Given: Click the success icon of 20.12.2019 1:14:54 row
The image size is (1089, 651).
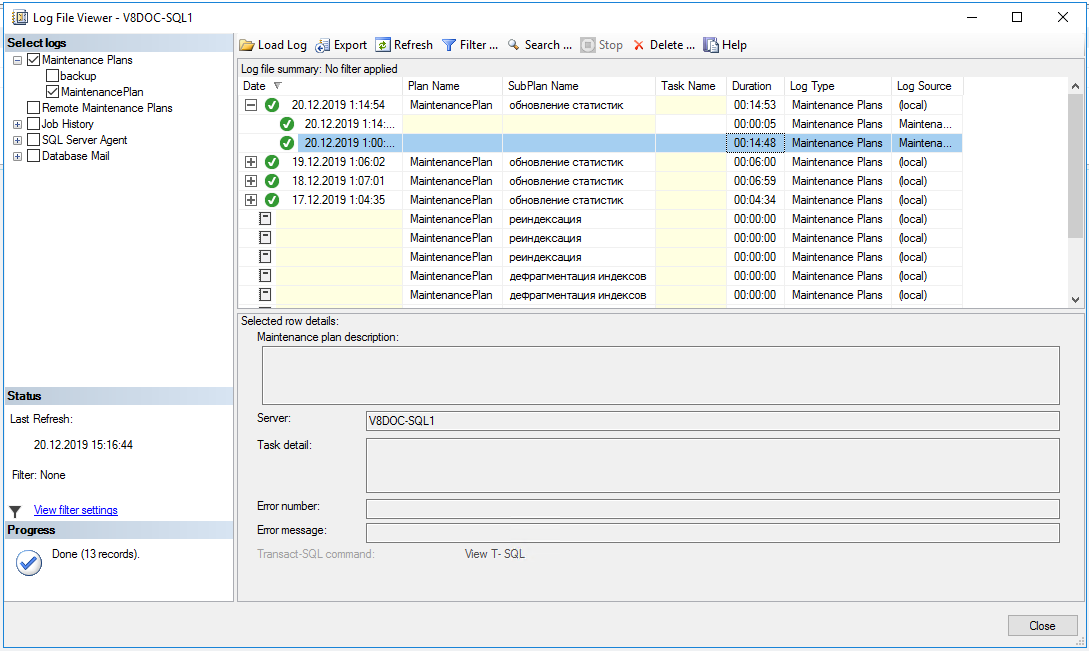Looking at the screenshot, I should tap(272, 105).
